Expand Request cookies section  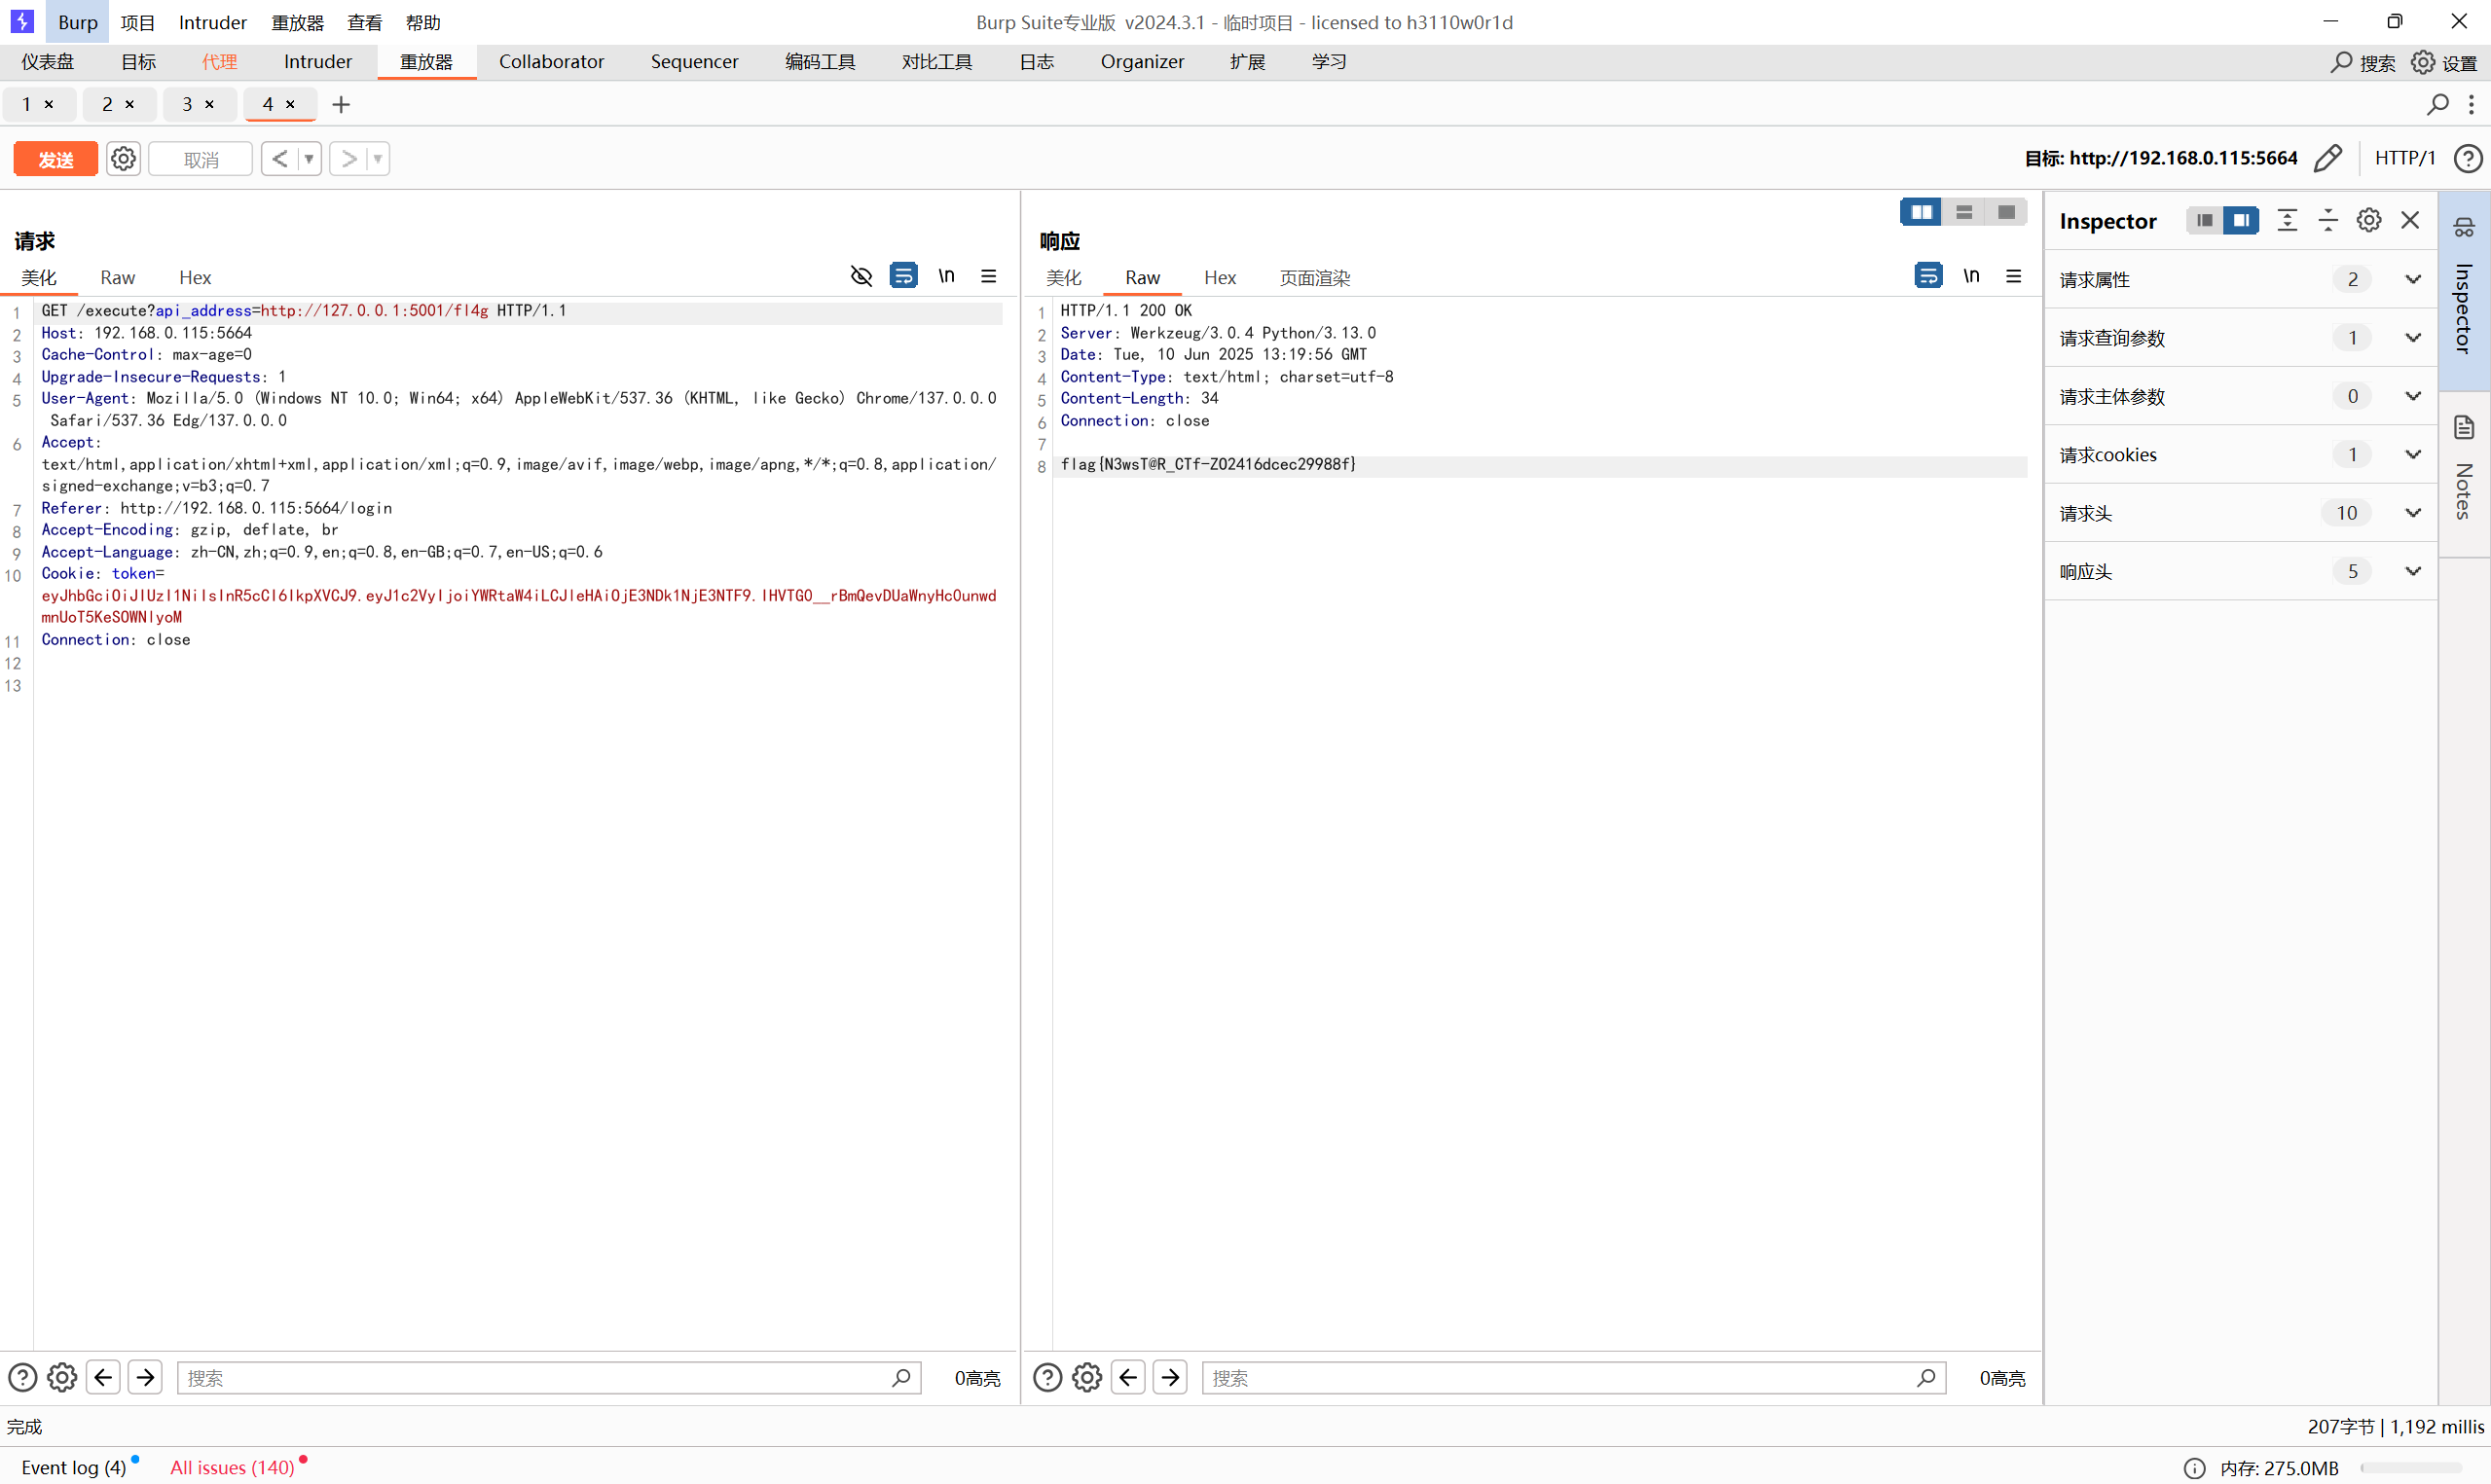[x=2240, y=454]
